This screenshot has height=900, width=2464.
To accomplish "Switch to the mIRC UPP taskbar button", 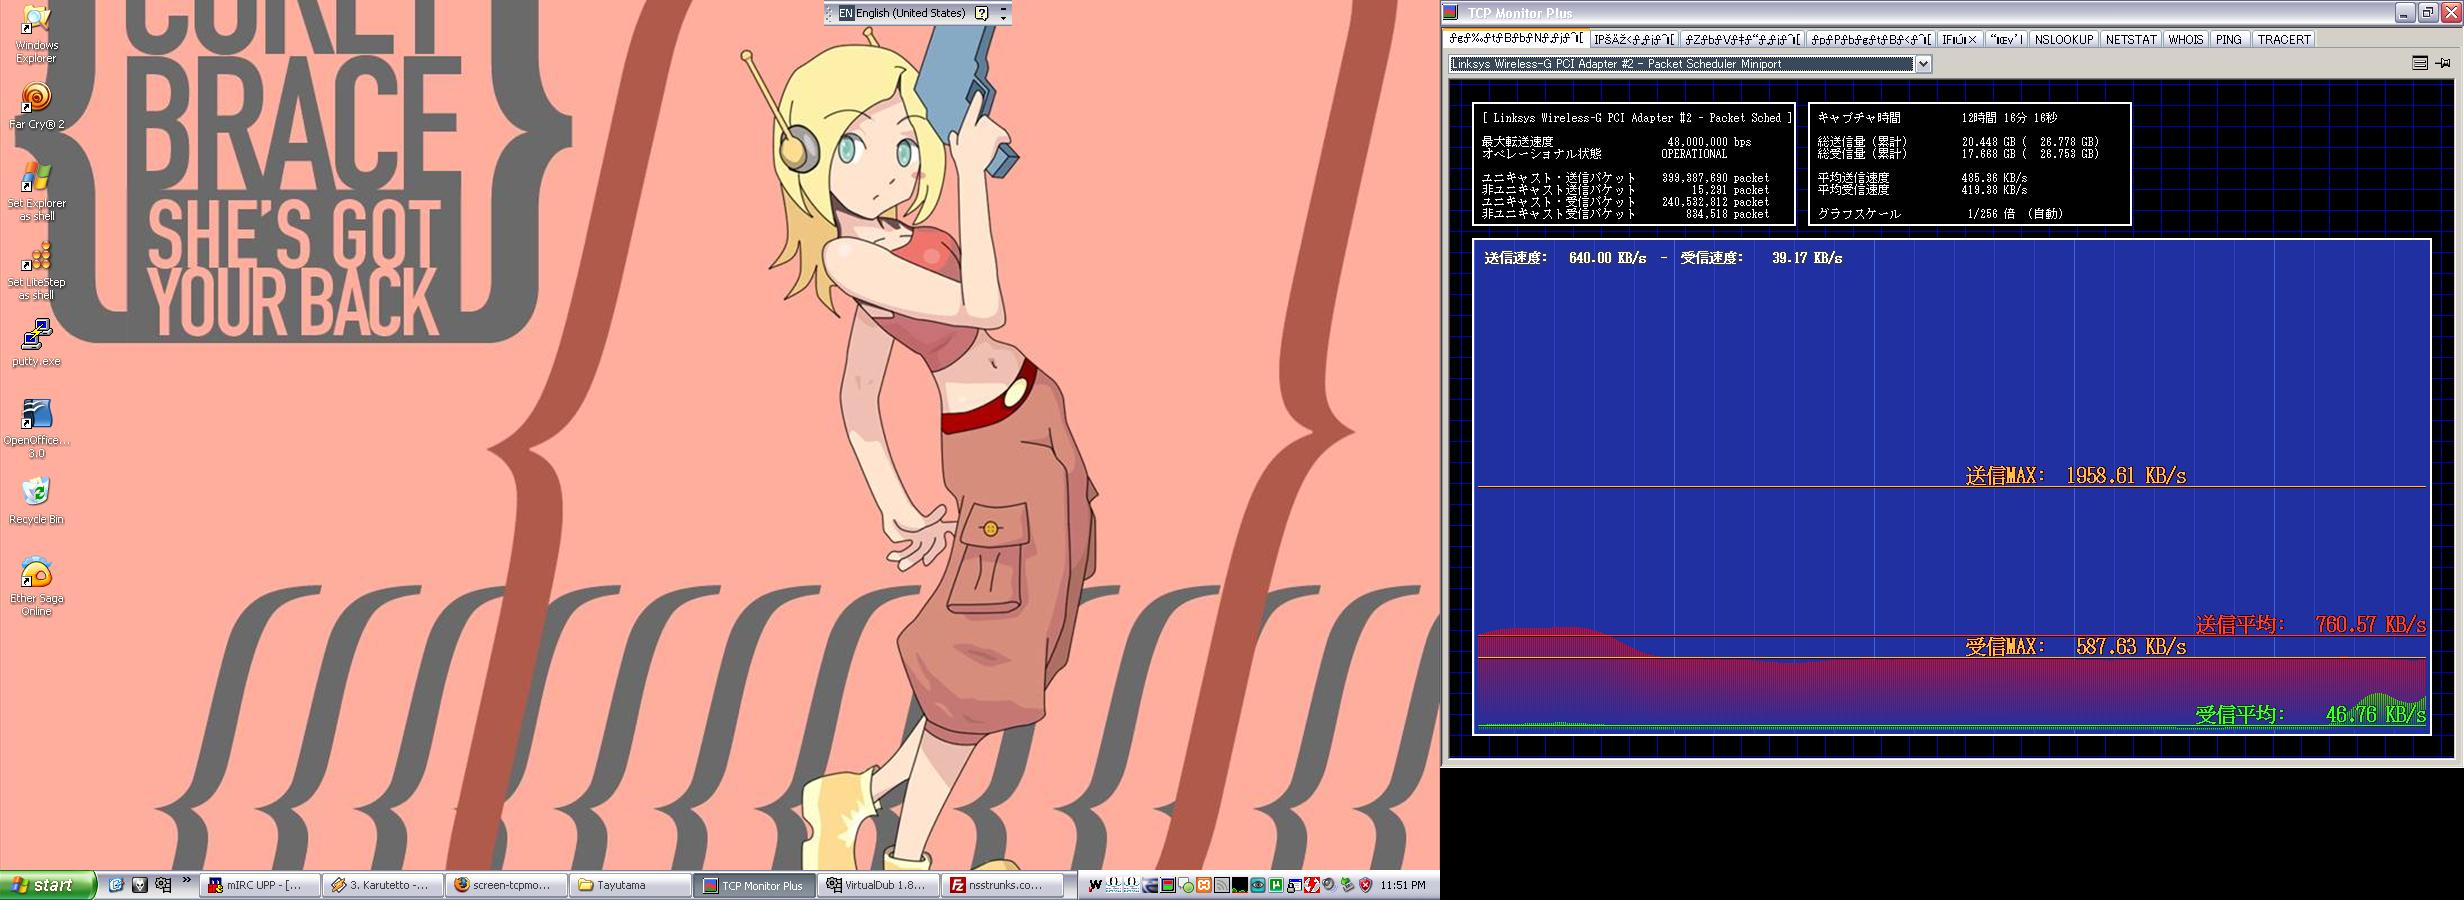I will pyautogui.click(x=261, y=885).
